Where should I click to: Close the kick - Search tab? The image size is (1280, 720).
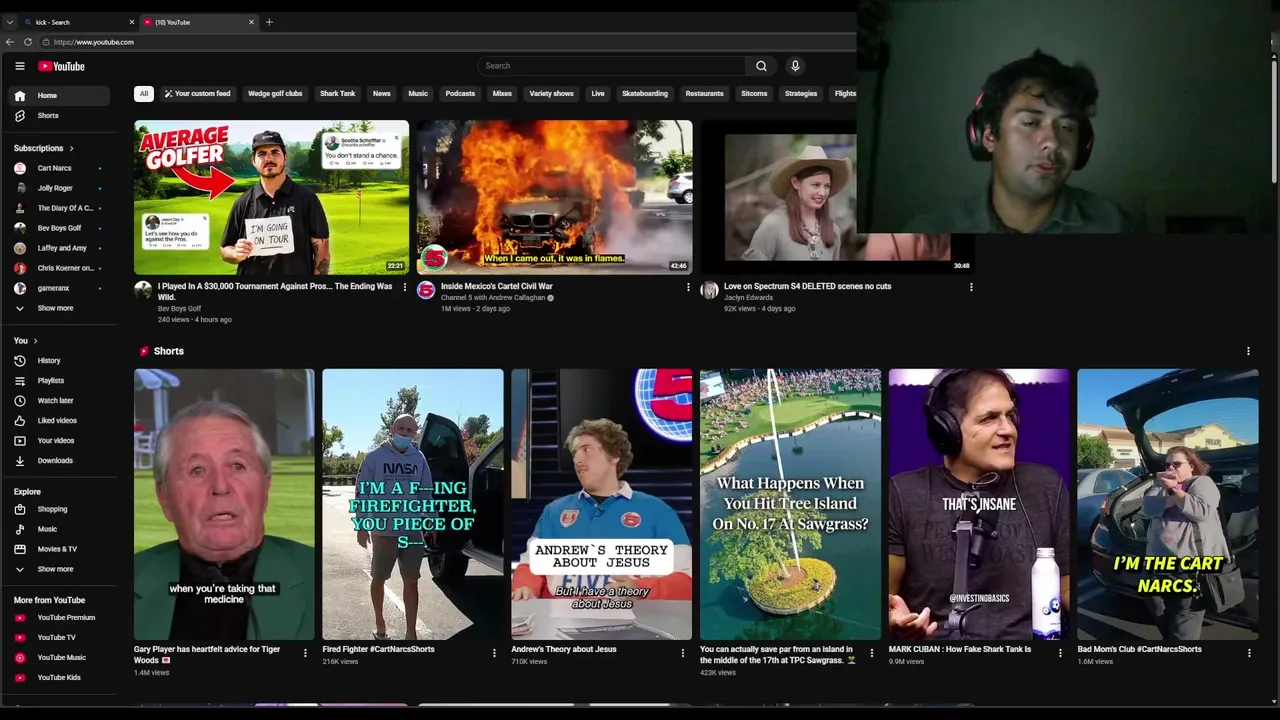coord(131,22)
